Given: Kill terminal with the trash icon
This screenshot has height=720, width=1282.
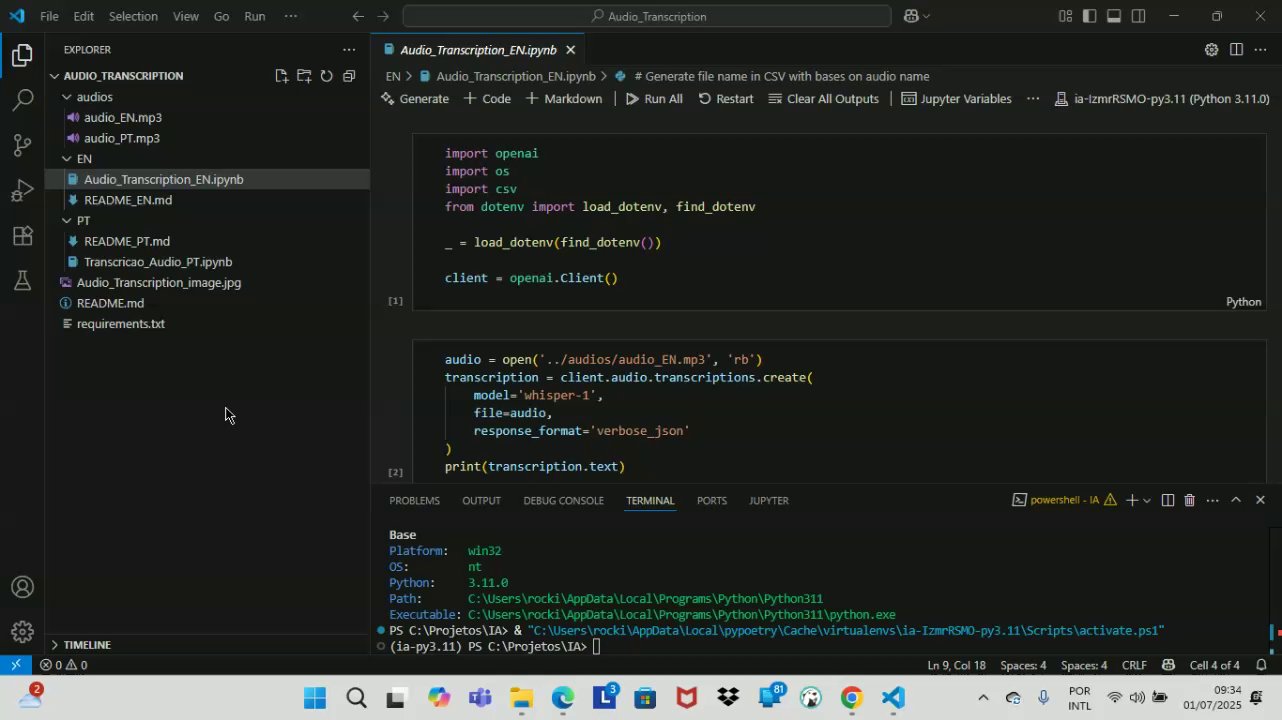Looking at the screenshot, I should click(1189, 500).
